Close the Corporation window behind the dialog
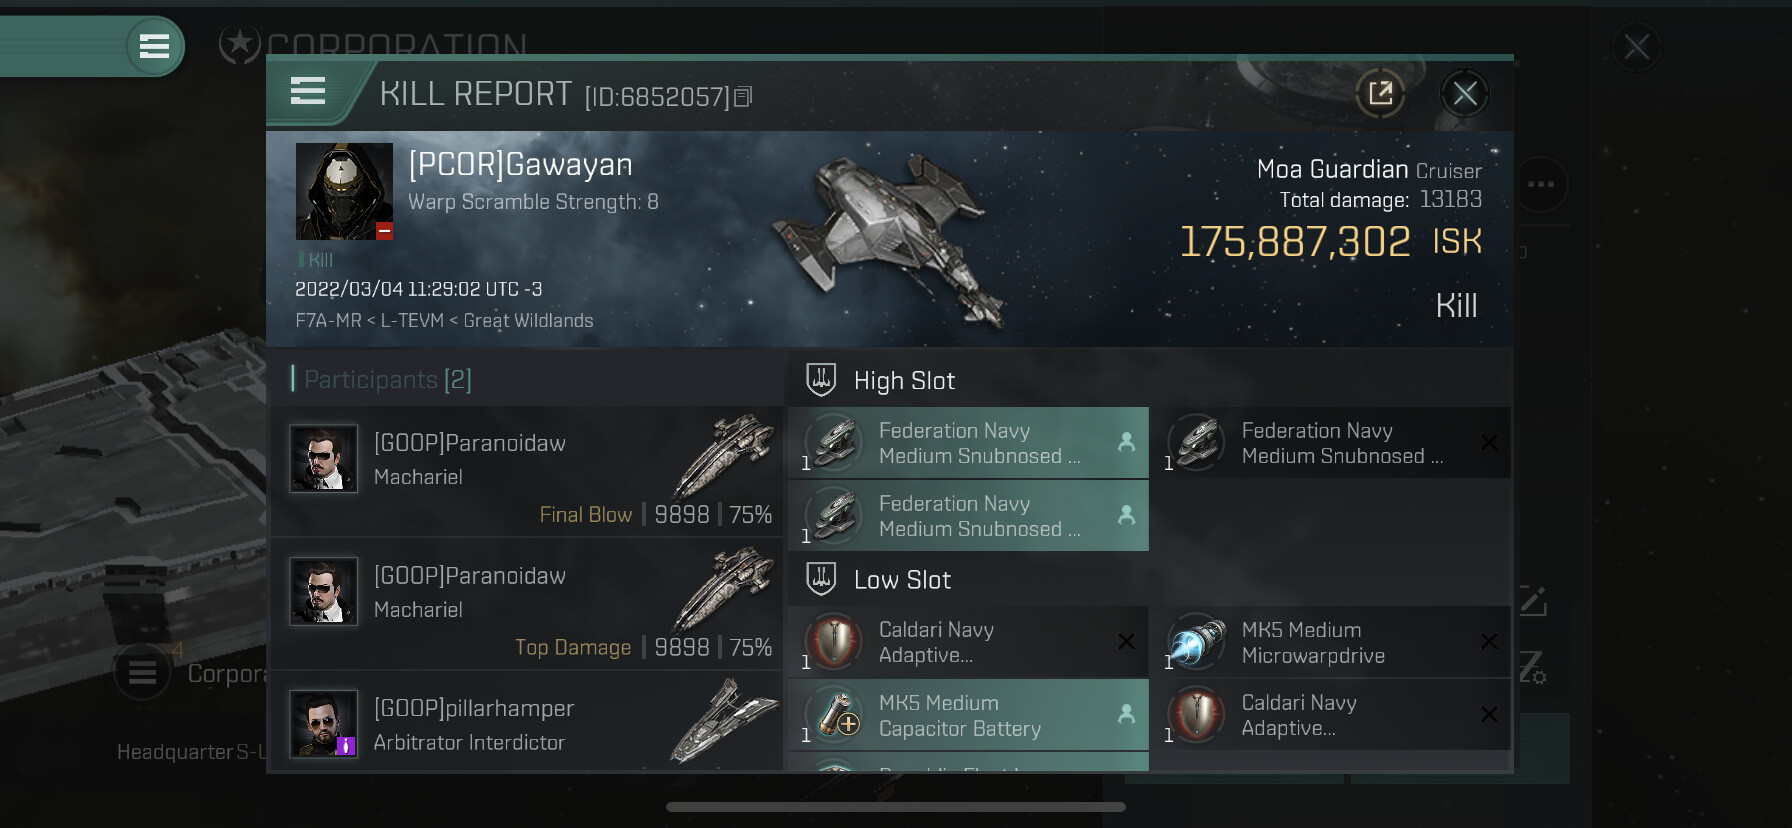 click(1636, 47)
